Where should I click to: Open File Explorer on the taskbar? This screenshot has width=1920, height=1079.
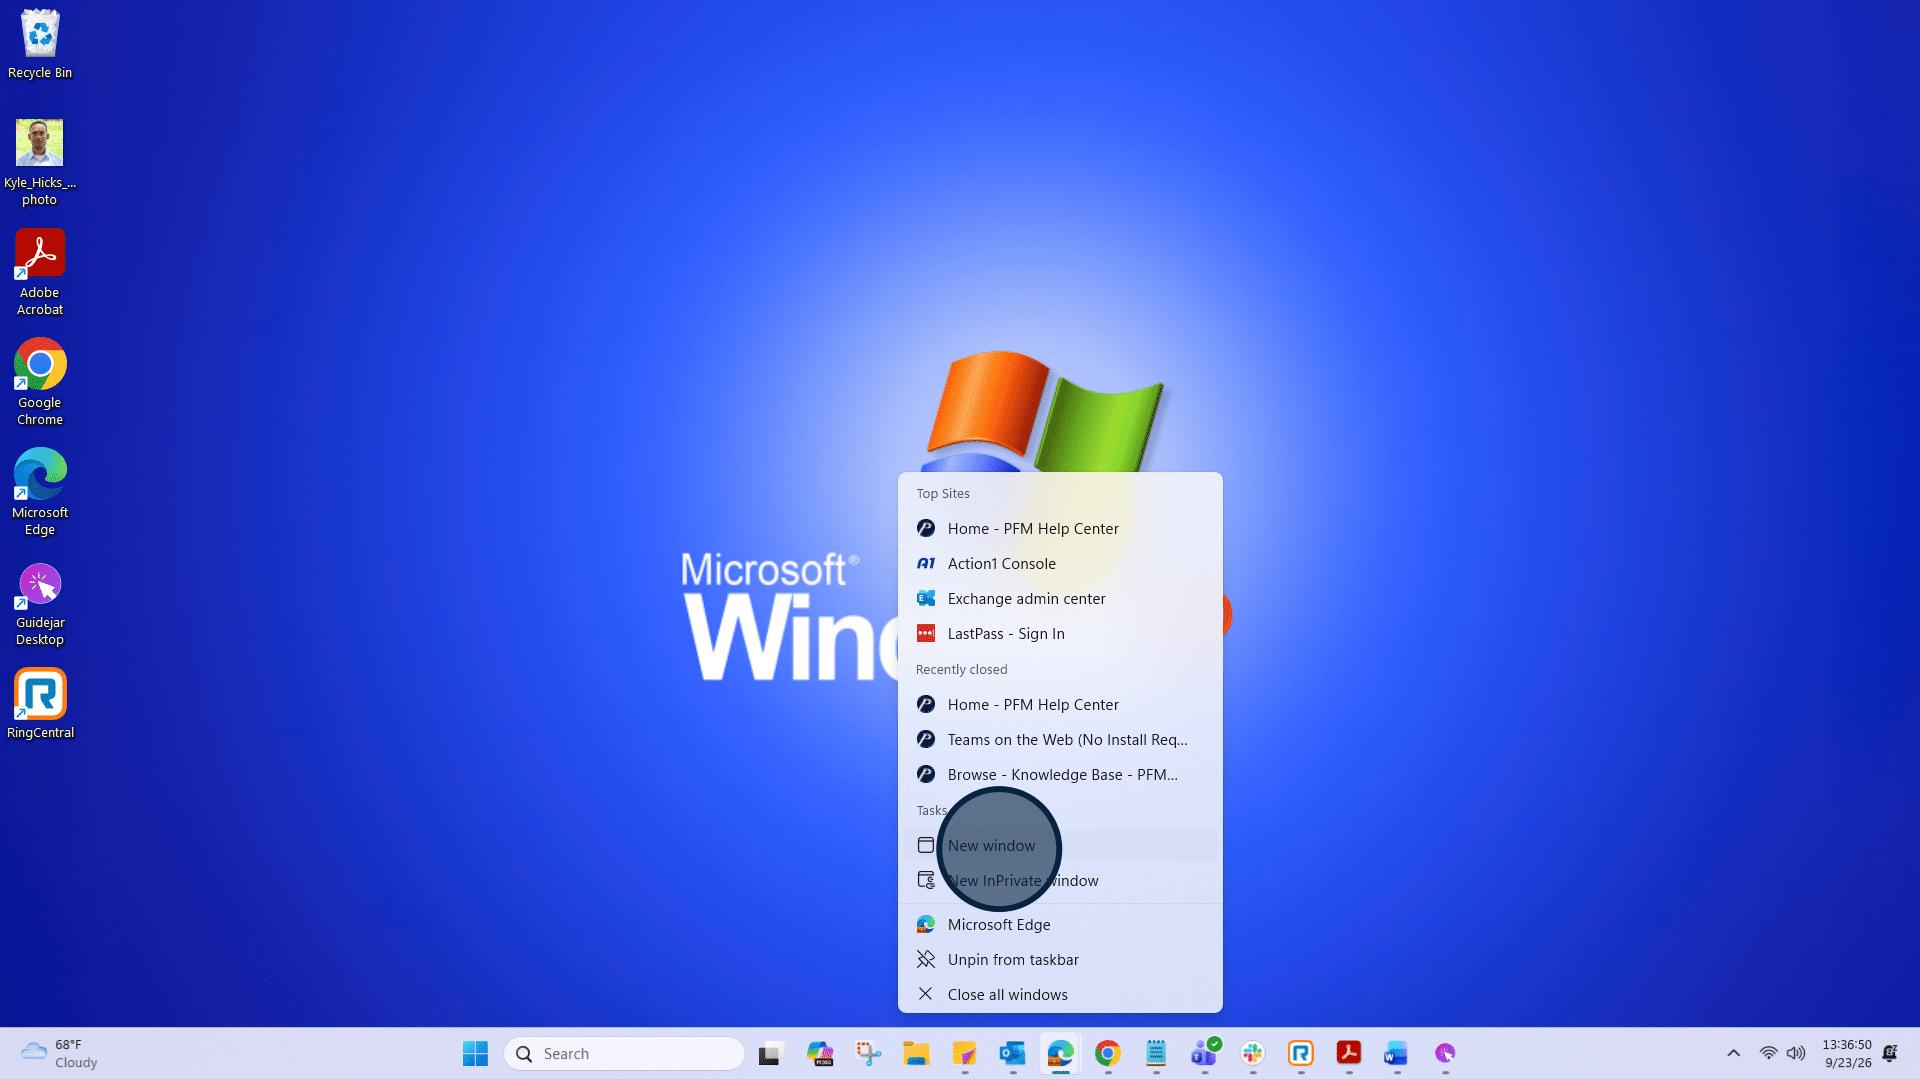pos(916,1053)
